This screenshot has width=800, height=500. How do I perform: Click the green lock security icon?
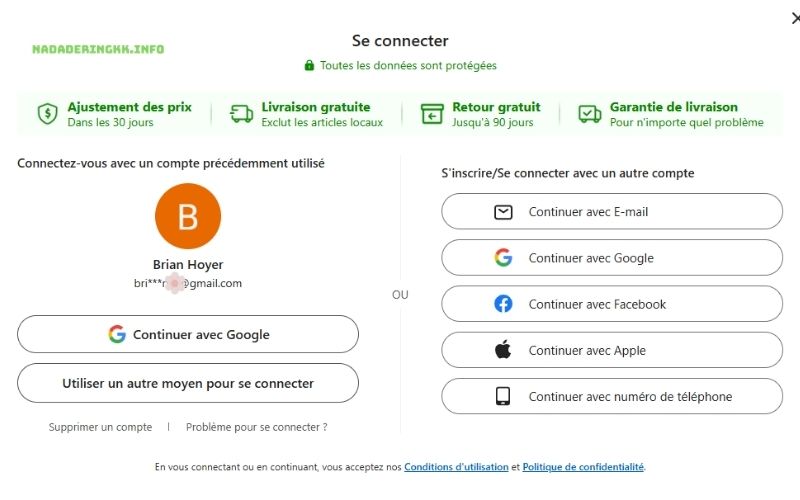coord(309,66)
